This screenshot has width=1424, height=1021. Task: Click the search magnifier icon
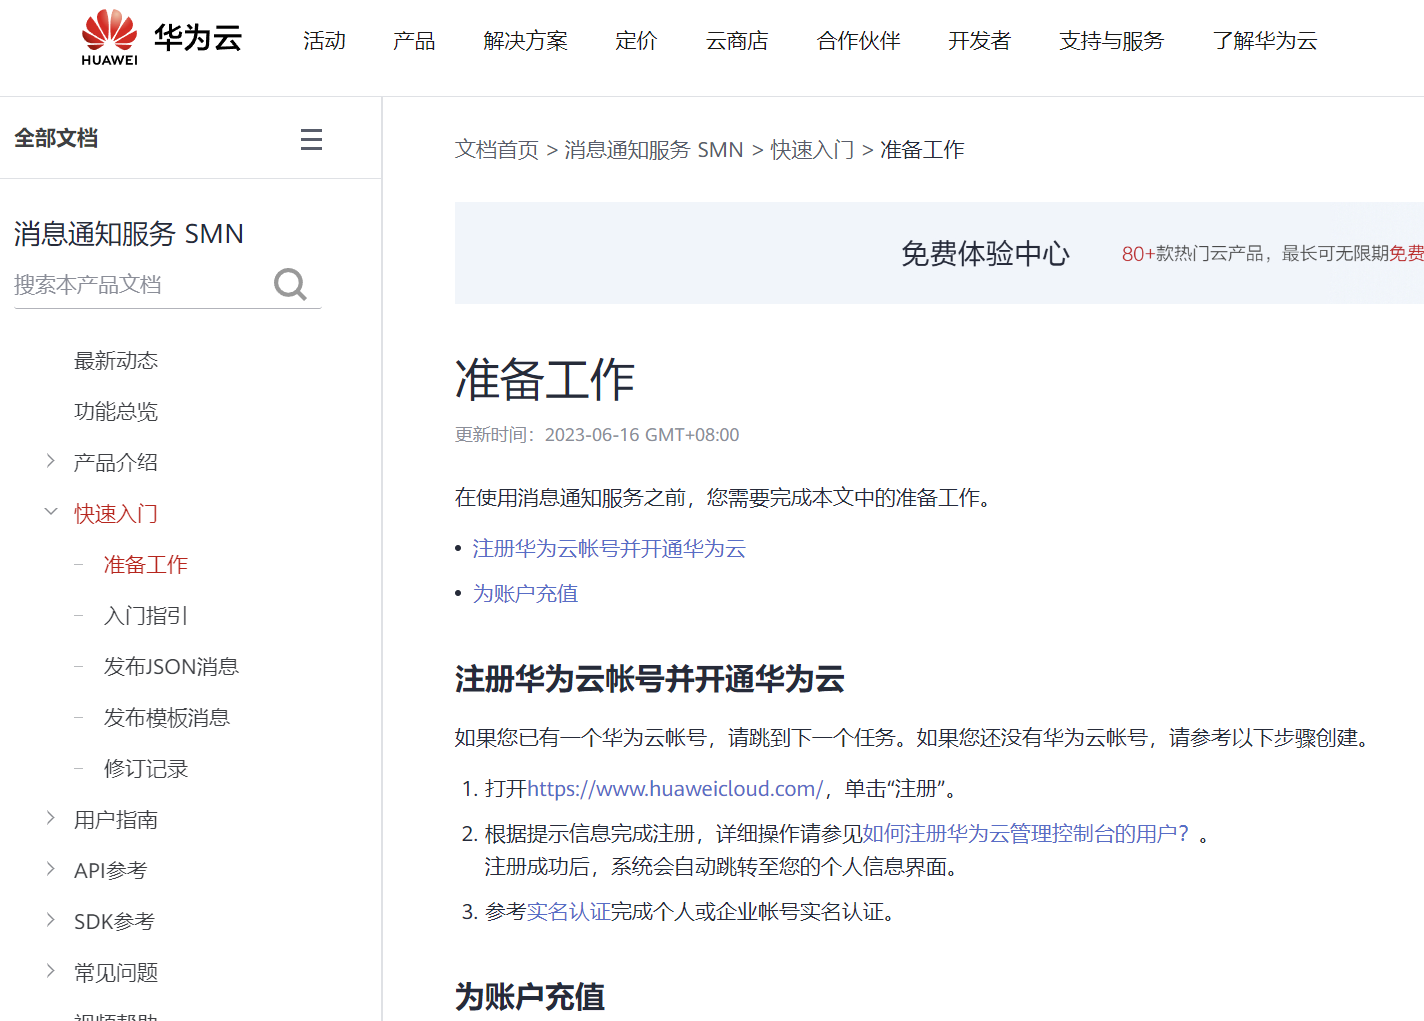290,285
